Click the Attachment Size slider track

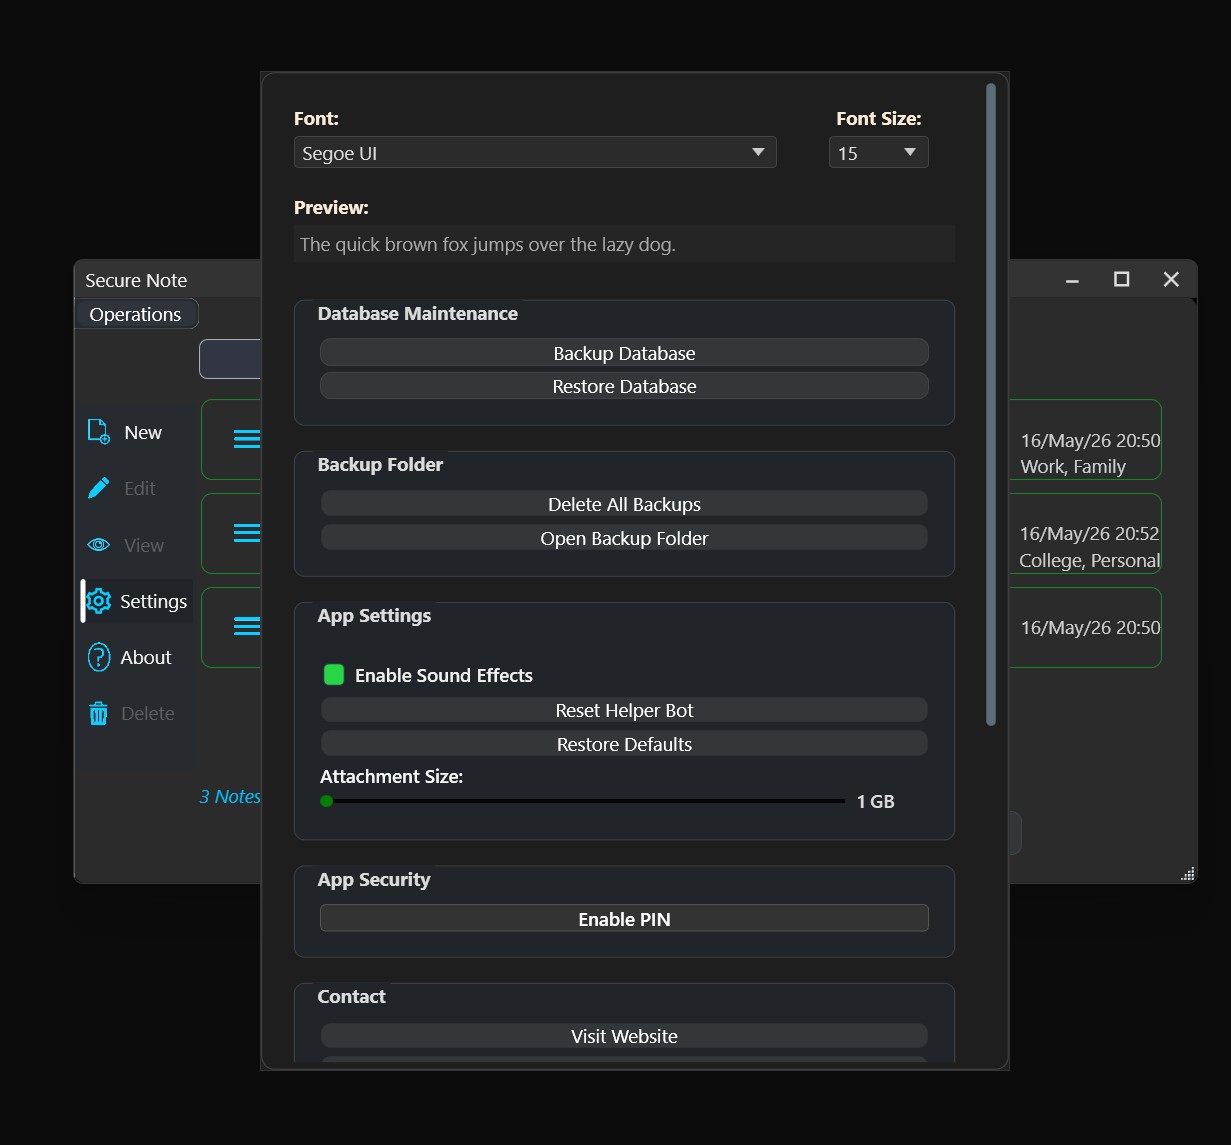pos(583,801)
